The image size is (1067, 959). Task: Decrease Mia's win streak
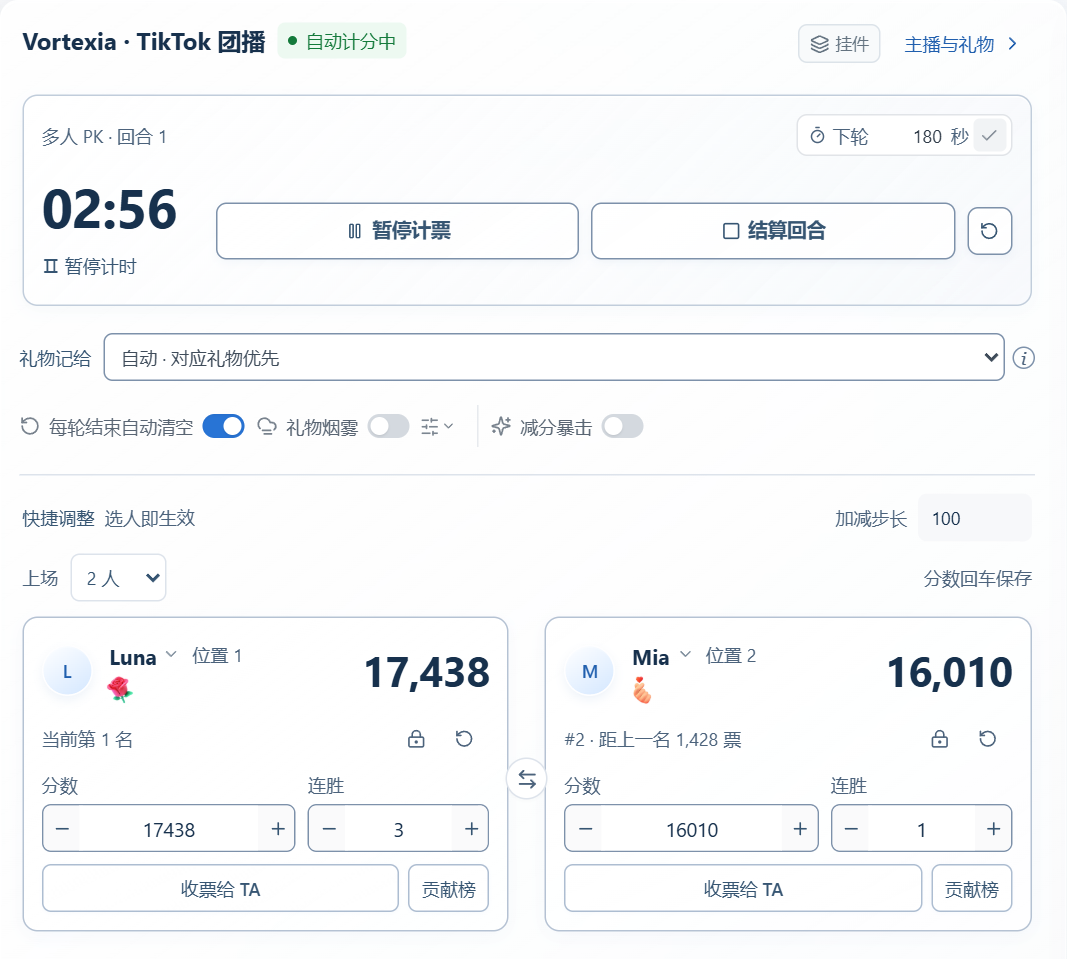851,828
